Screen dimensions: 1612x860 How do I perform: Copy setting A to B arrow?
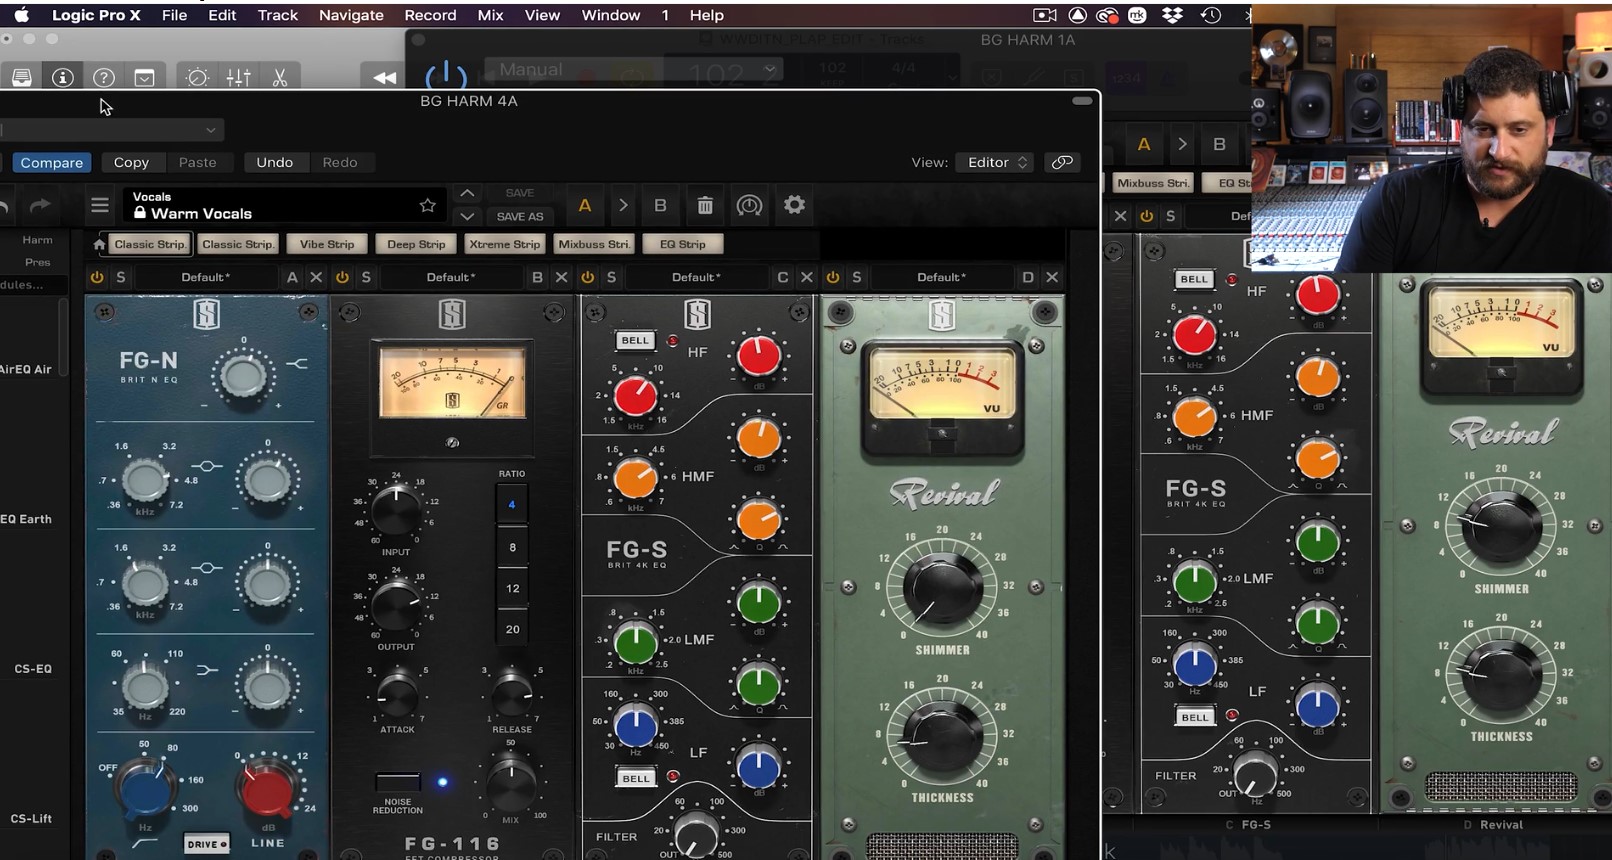623,205
